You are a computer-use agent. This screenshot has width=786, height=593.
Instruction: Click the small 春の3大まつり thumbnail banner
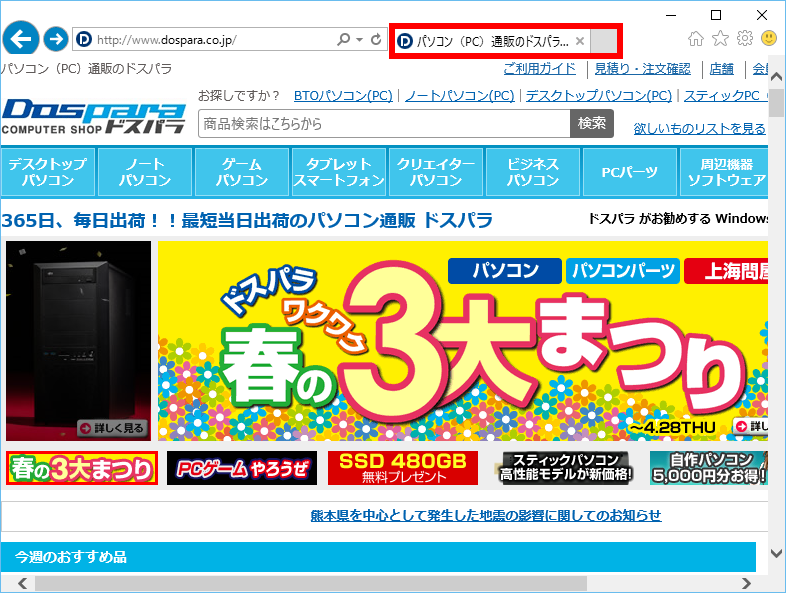[x=82, y=468]
